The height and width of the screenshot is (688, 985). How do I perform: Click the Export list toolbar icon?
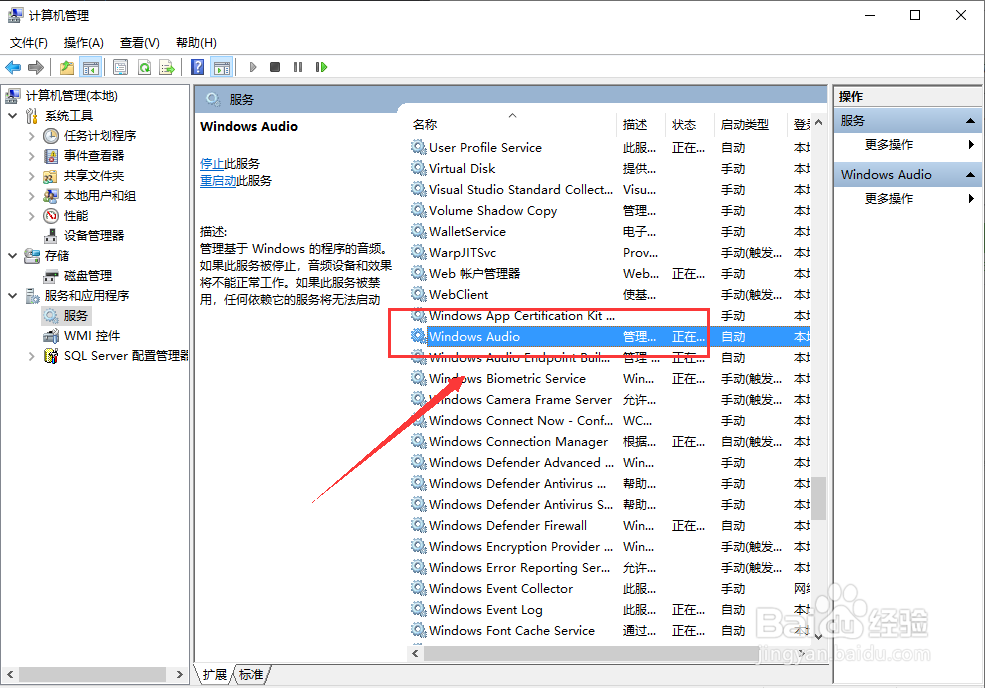[x=166, y=67]
